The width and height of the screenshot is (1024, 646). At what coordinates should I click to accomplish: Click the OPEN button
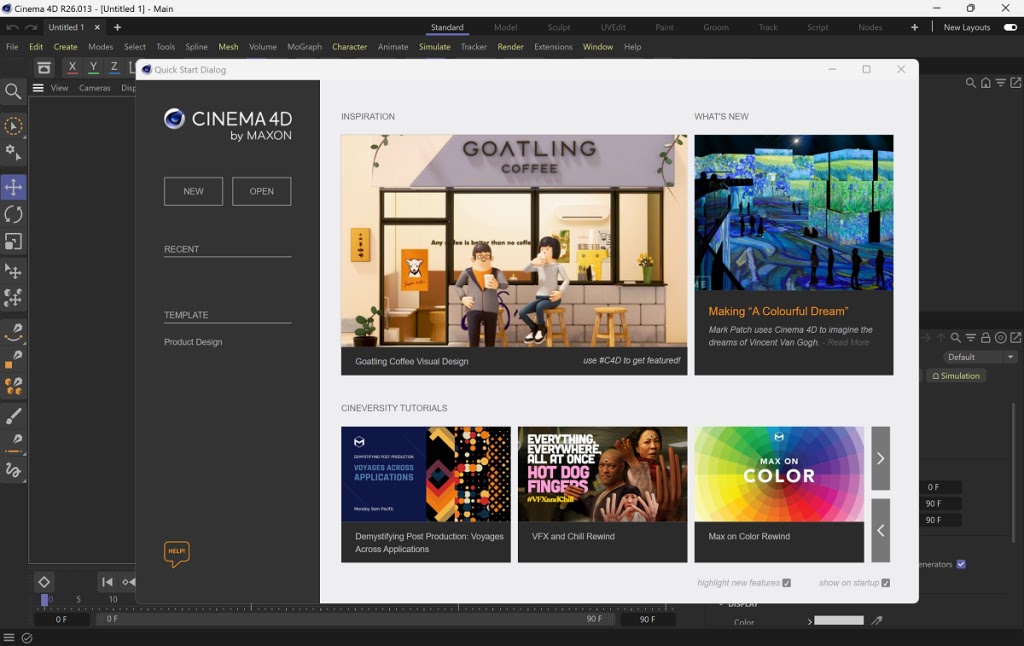pos(261,191)
